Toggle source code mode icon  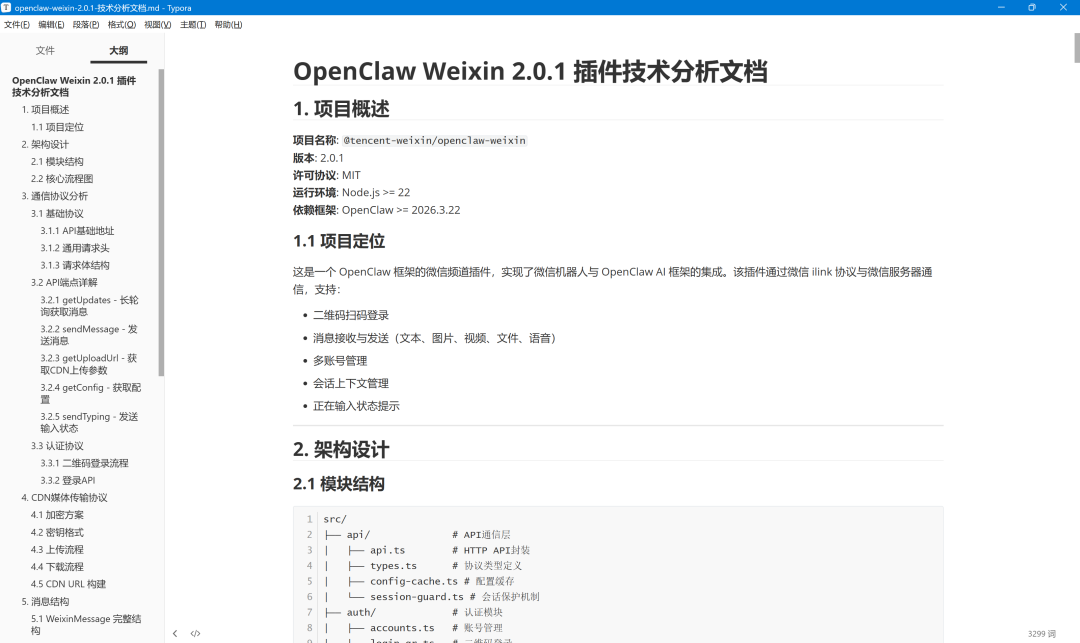point(195,633)
